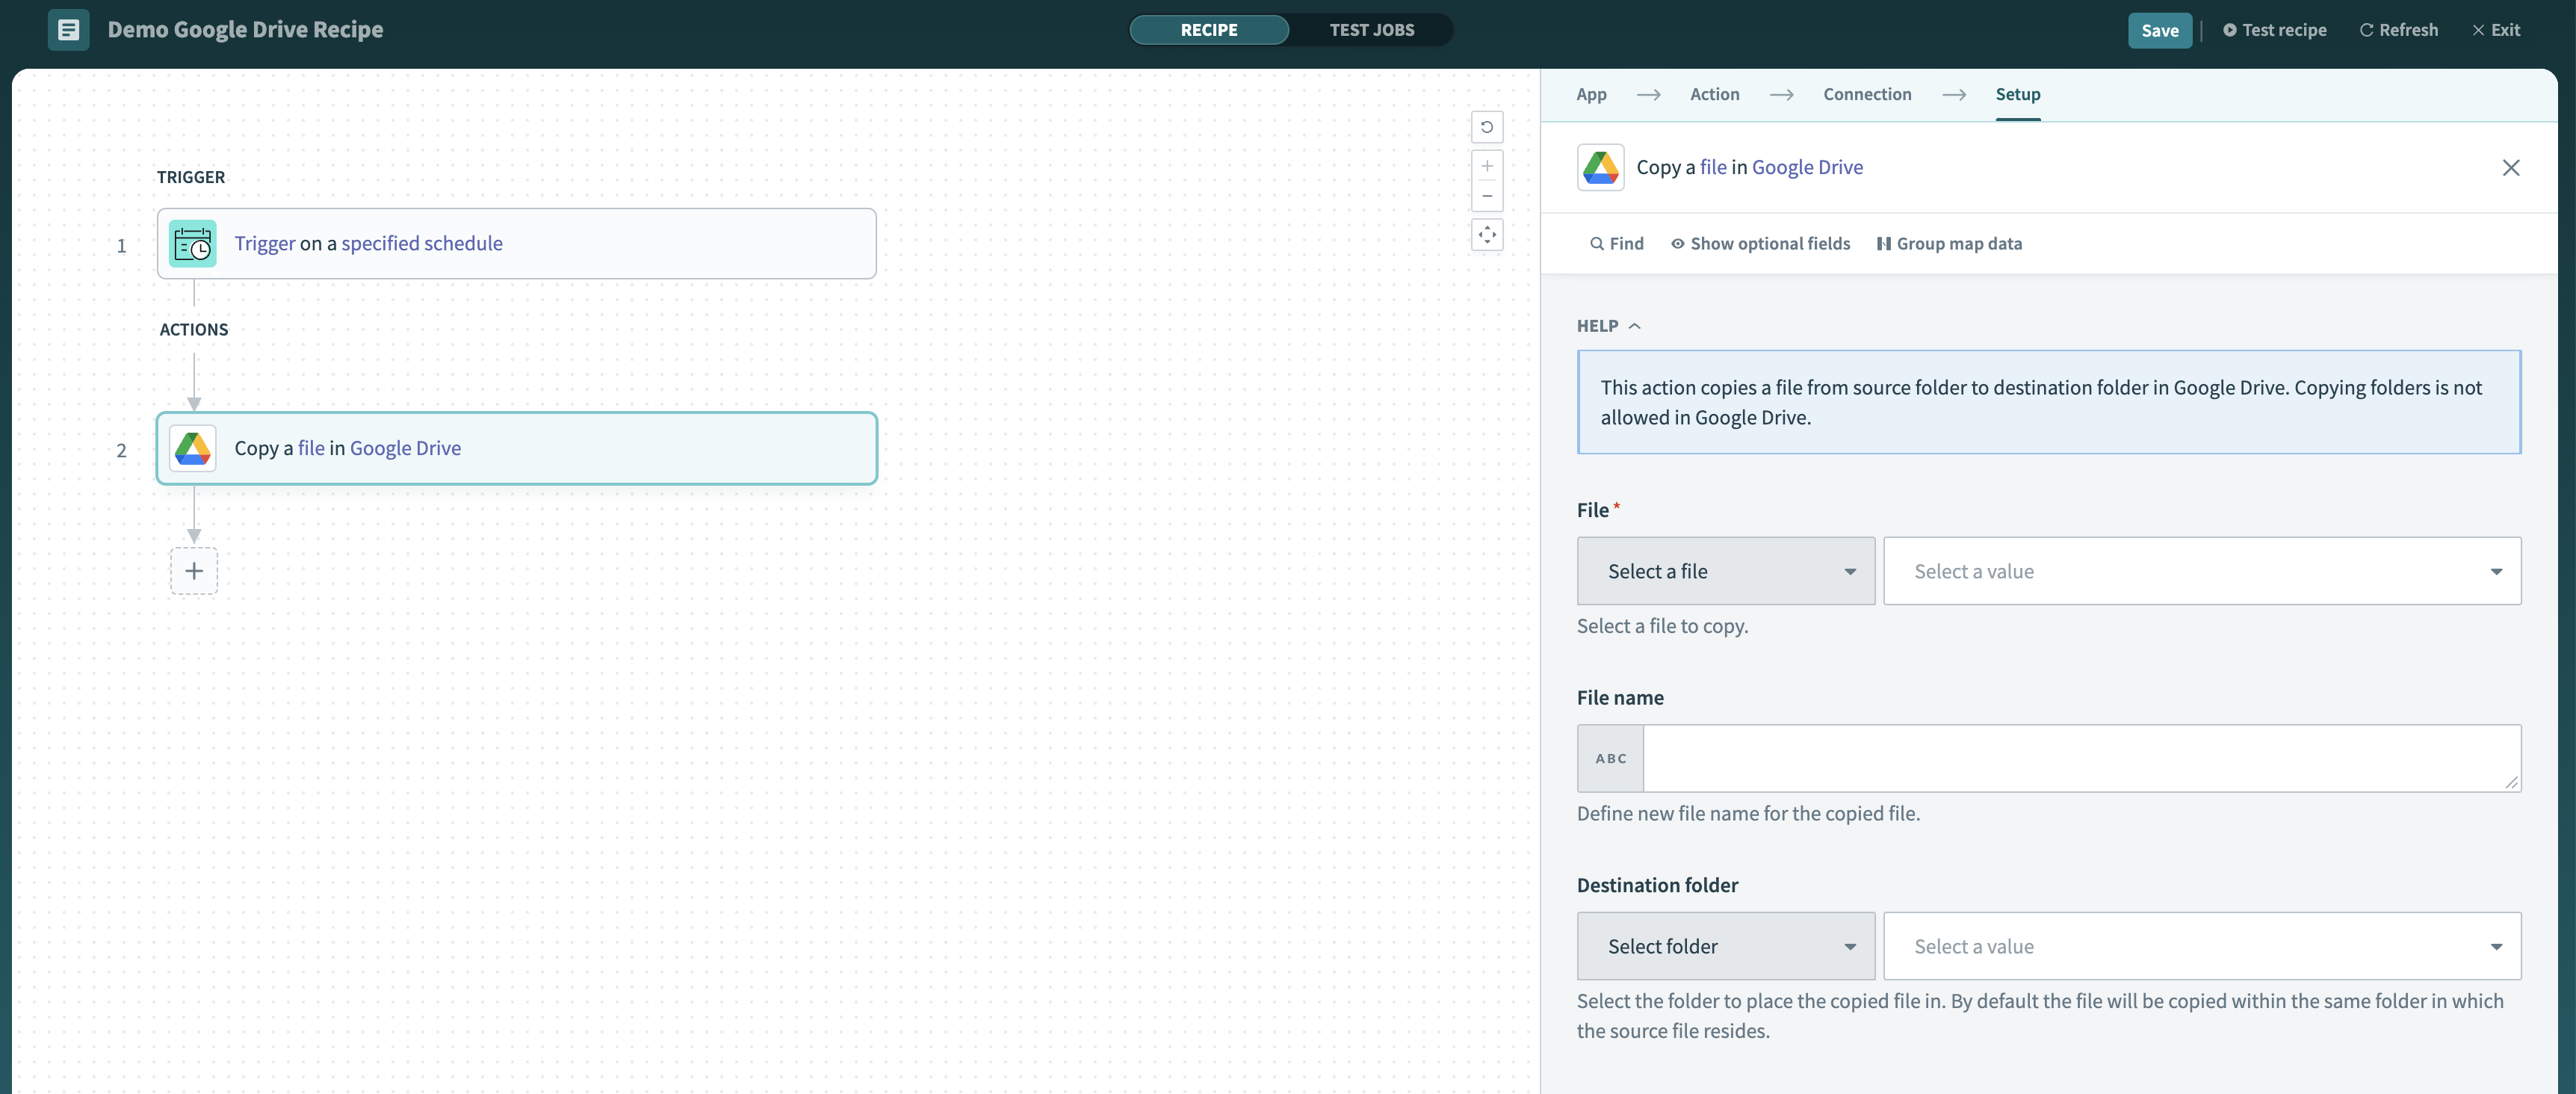Click 'file' link in setup panel title
The width and height of the screenshot is (2576, 1094).
[1713, 167]
